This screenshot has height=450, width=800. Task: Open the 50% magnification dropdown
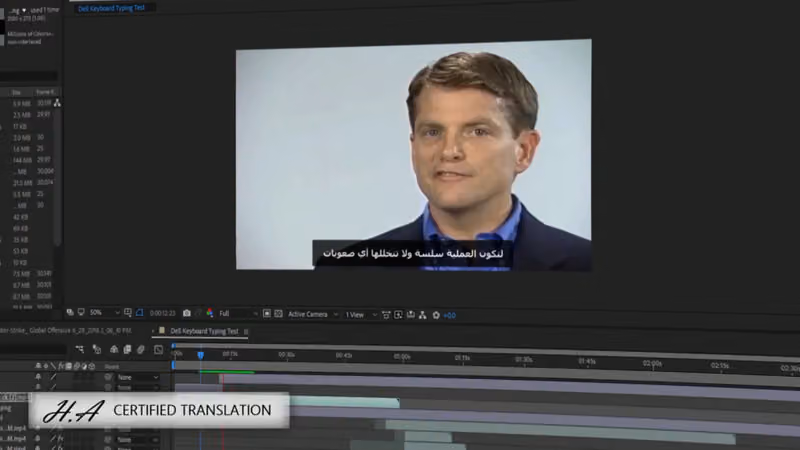[x=104, y=312]
